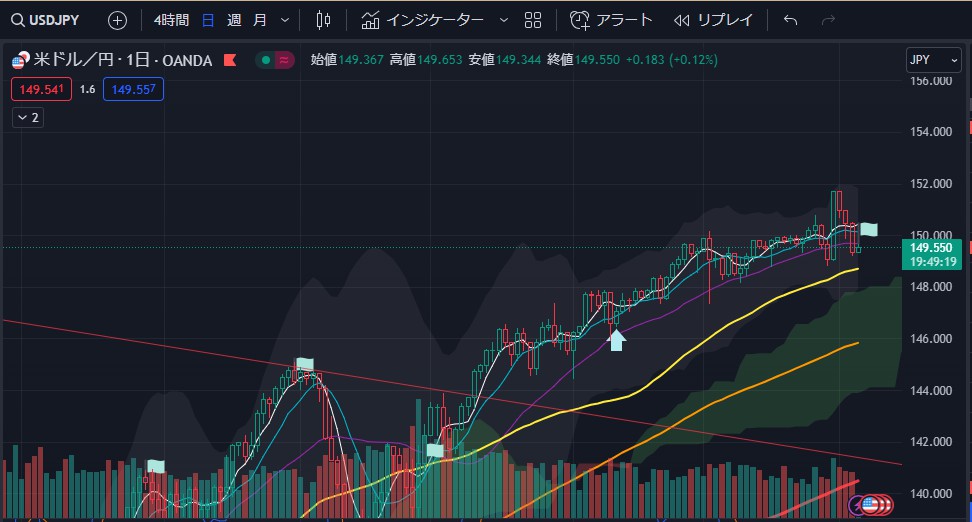
Task: Toggle the green market status dot
Action: [266, 60]
